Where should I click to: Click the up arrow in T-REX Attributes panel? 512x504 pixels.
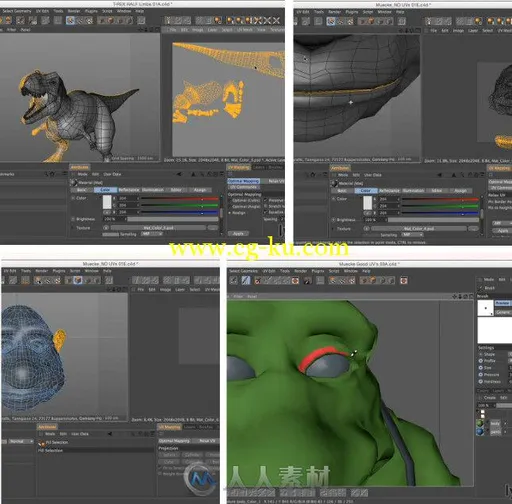[193, 174]
